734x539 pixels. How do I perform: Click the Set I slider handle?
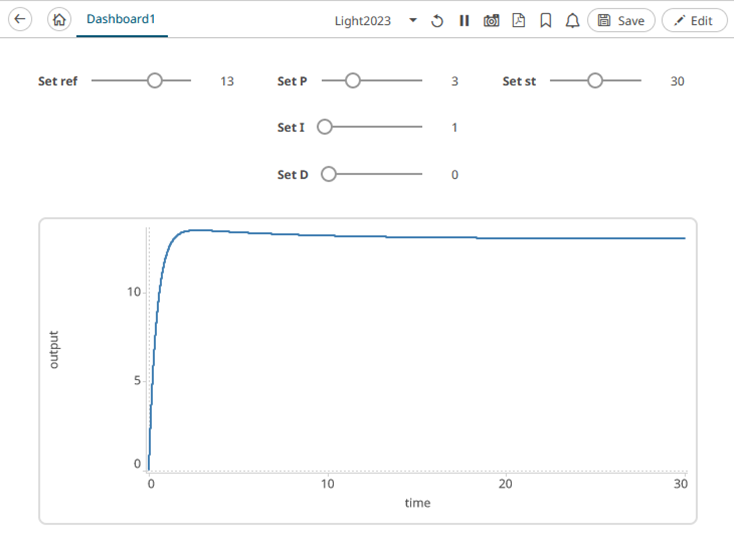(325, 127)
